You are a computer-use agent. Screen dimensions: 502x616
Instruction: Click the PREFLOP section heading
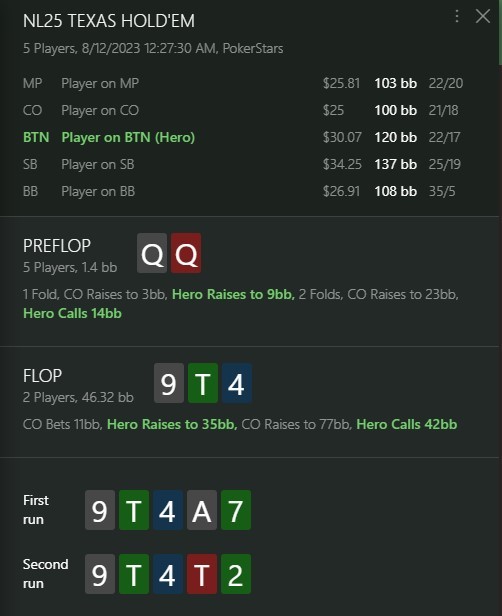57,246
